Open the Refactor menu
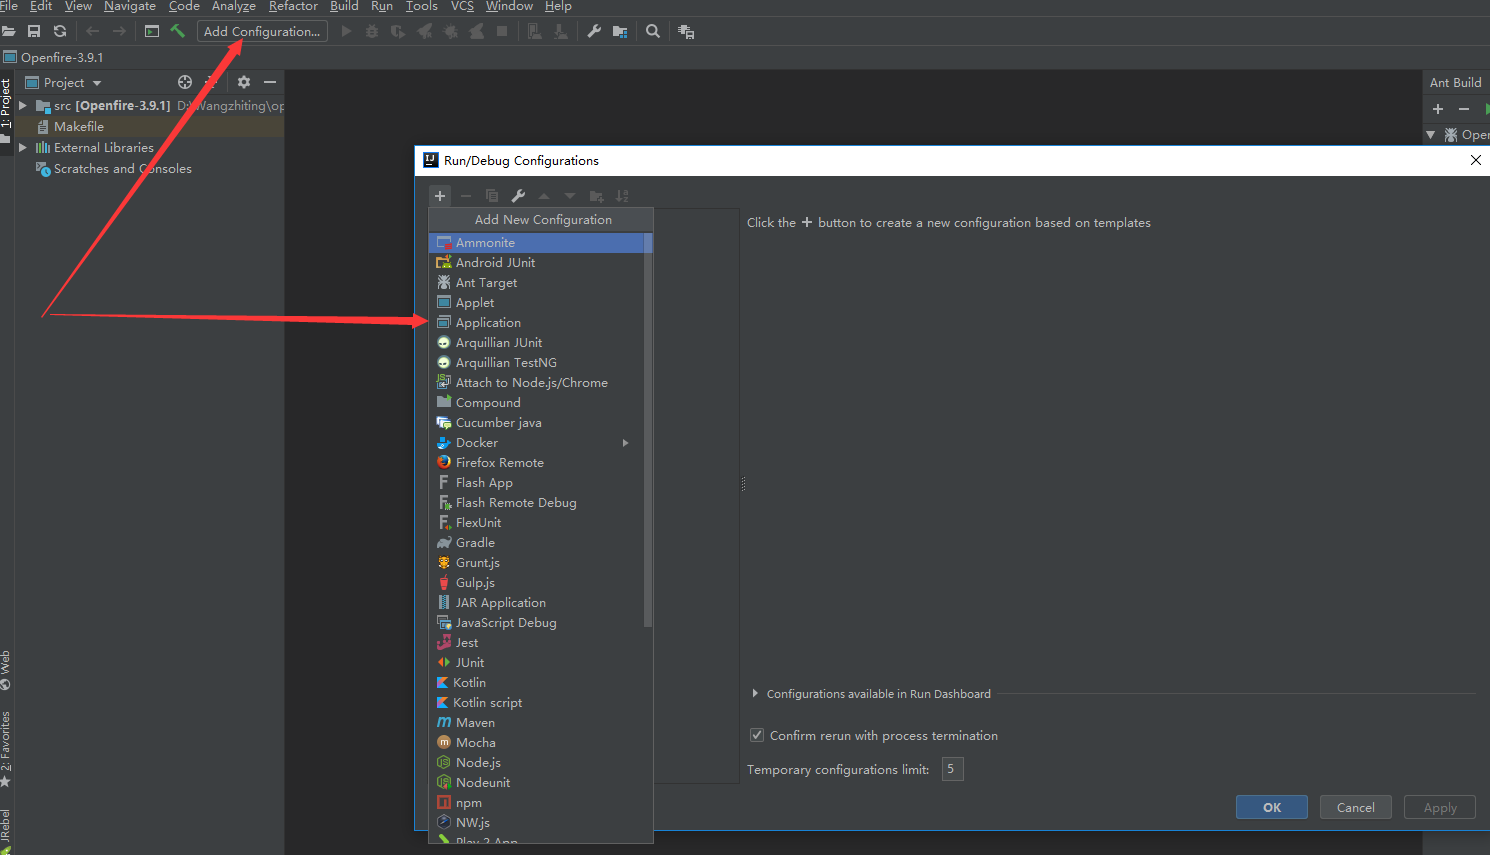1490x855 pixels. [292, 7]
